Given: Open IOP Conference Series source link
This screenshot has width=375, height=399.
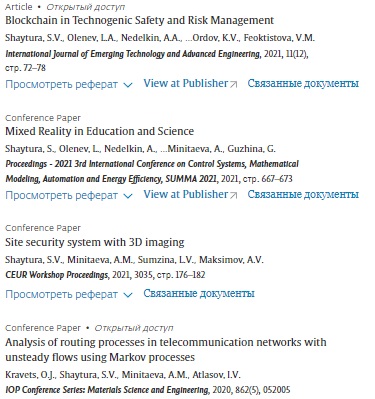Looking at the screenshot, I should [107, 390].
